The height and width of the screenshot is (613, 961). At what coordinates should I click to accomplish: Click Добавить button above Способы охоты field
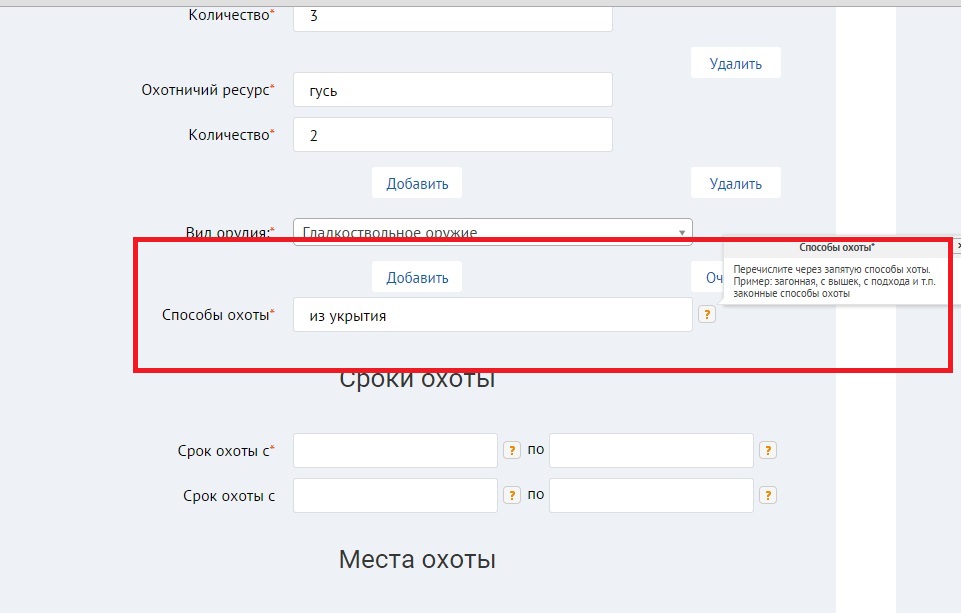pyautogui.click(x=417, y=277)
